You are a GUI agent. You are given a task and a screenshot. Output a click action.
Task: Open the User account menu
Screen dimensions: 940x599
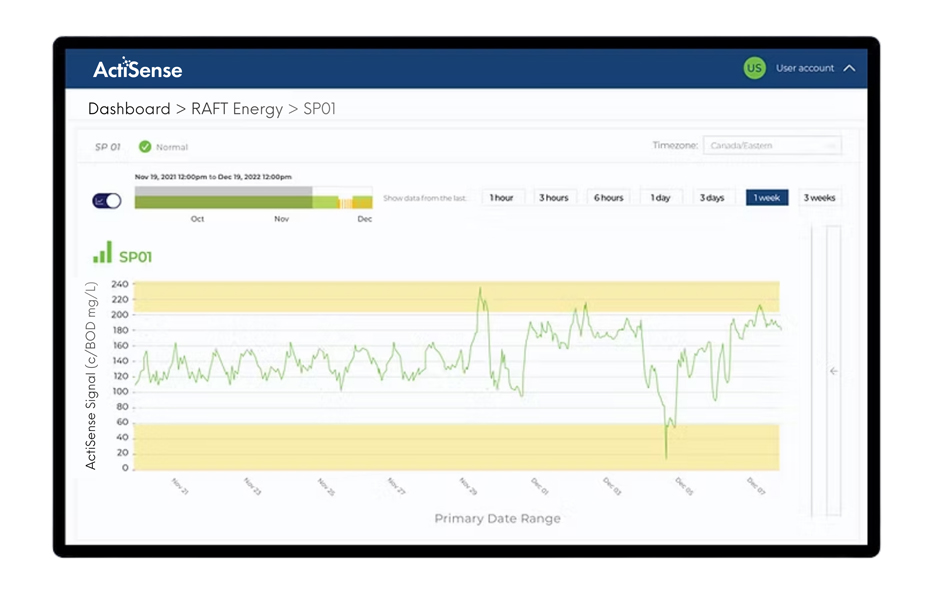click(804, 68)
